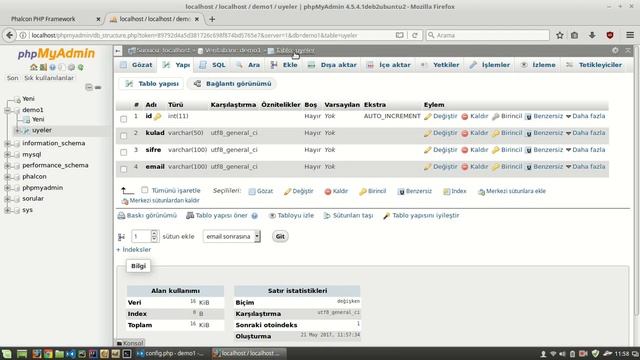Tick the checkbox for email row
The image size is (640, 360).
pos(124,169)
